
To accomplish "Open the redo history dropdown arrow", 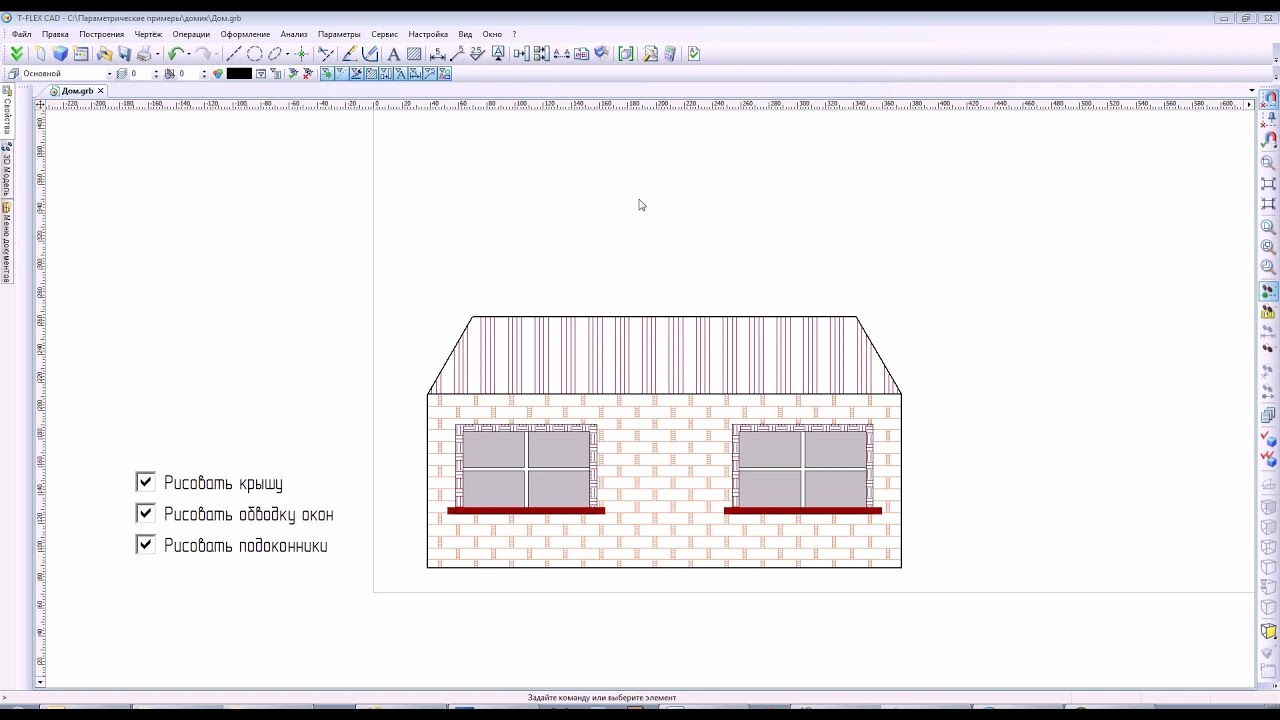I will 216,54.
